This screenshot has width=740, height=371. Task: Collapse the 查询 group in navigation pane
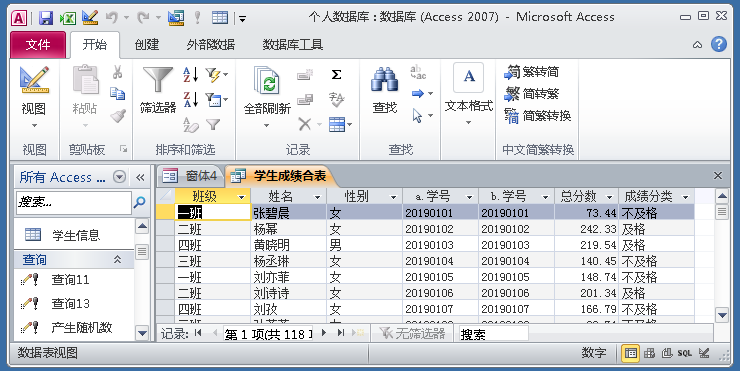pyautogui.click(x=117, y=259)
